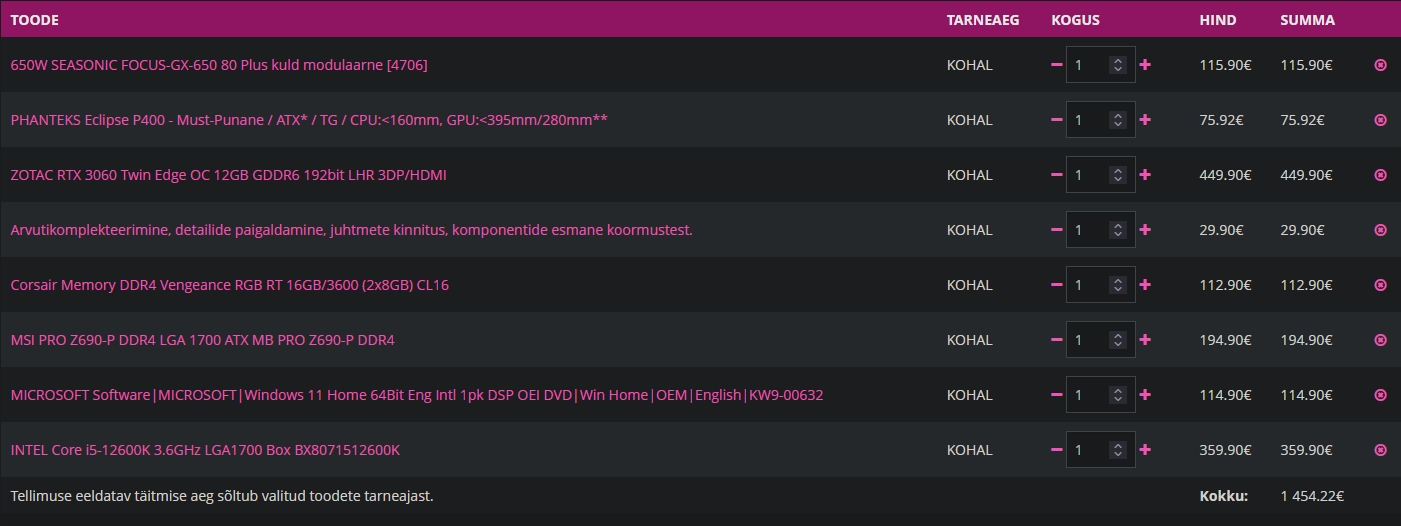Increase quantity of MSI PRO Z690-P motherboard

point(1145,340)
